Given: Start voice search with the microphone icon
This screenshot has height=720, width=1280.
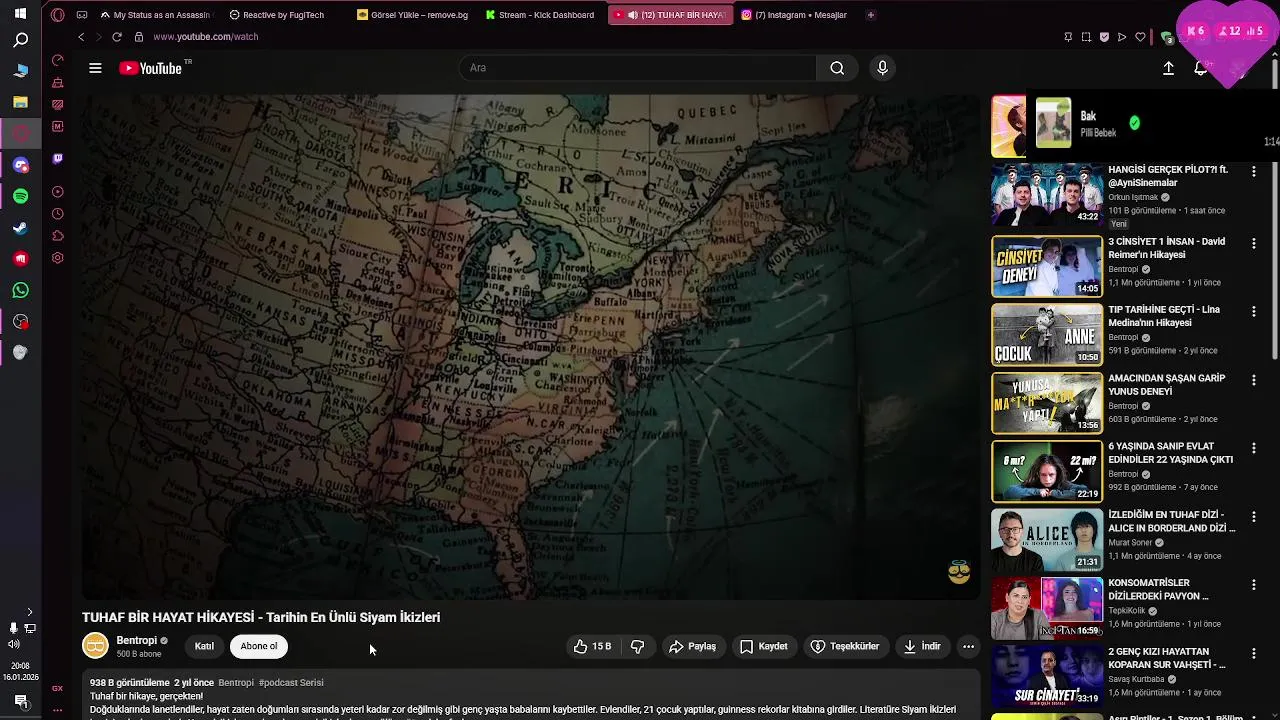Looking at the screenshot, I should click(x=882, y=68).
